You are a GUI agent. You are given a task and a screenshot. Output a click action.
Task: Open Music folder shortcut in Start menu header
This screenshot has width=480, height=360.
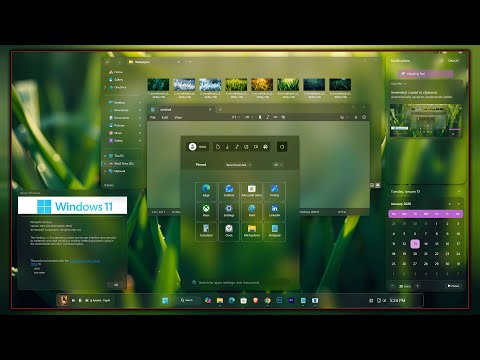(237, 147)
